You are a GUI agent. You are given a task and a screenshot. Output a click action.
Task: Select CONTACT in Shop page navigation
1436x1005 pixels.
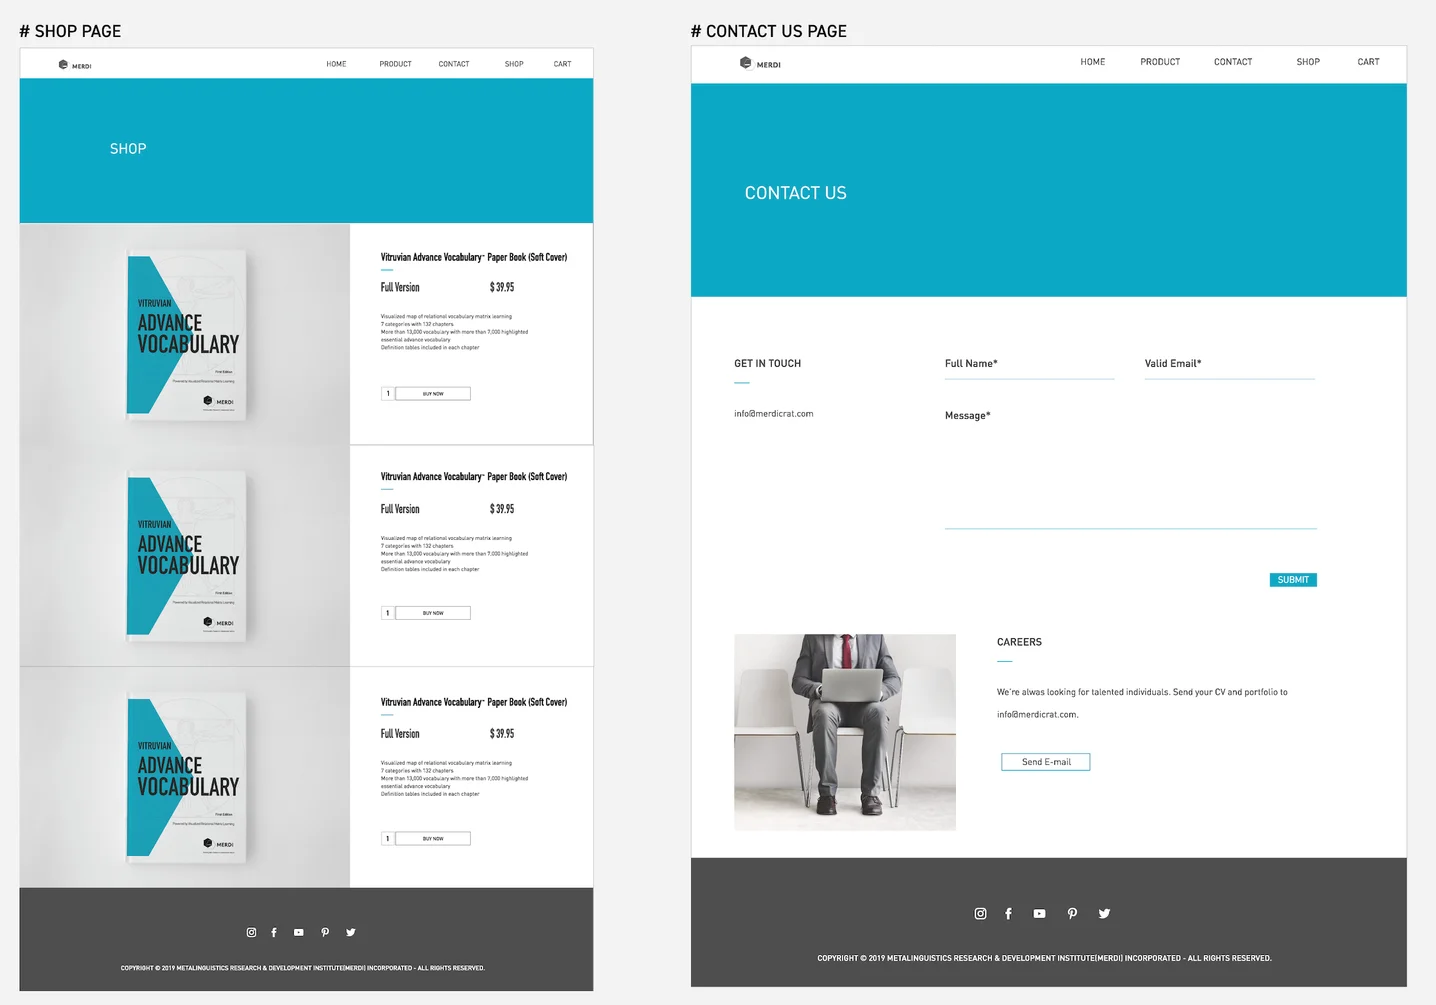pos(454,64)
